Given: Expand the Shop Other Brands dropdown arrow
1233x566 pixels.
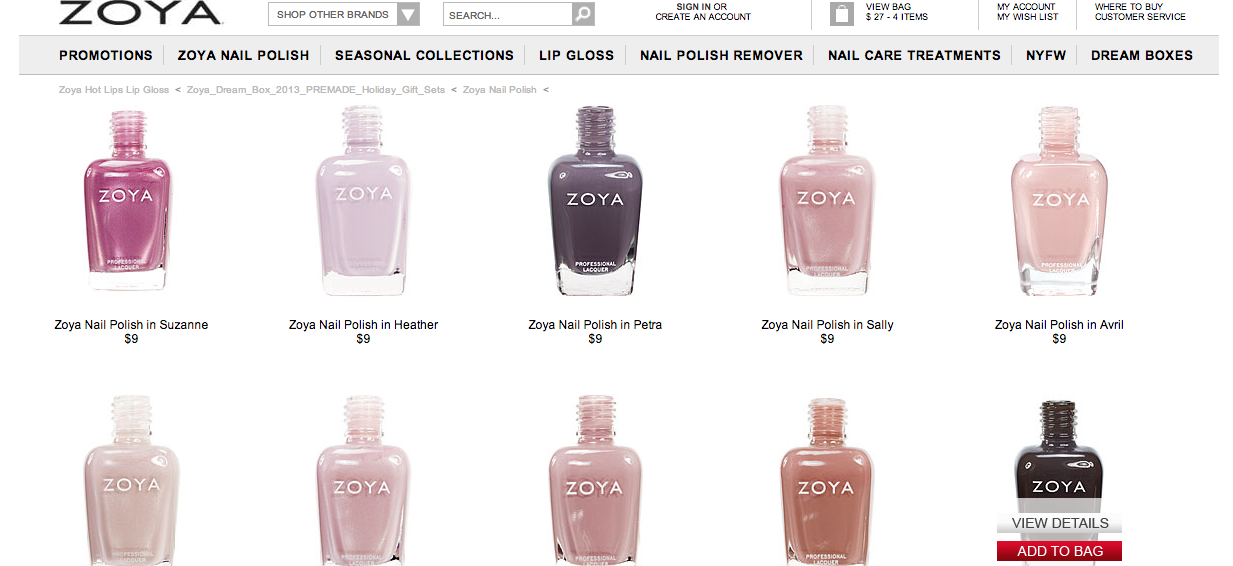Looking at the screenshot, I should click(408, 15).
